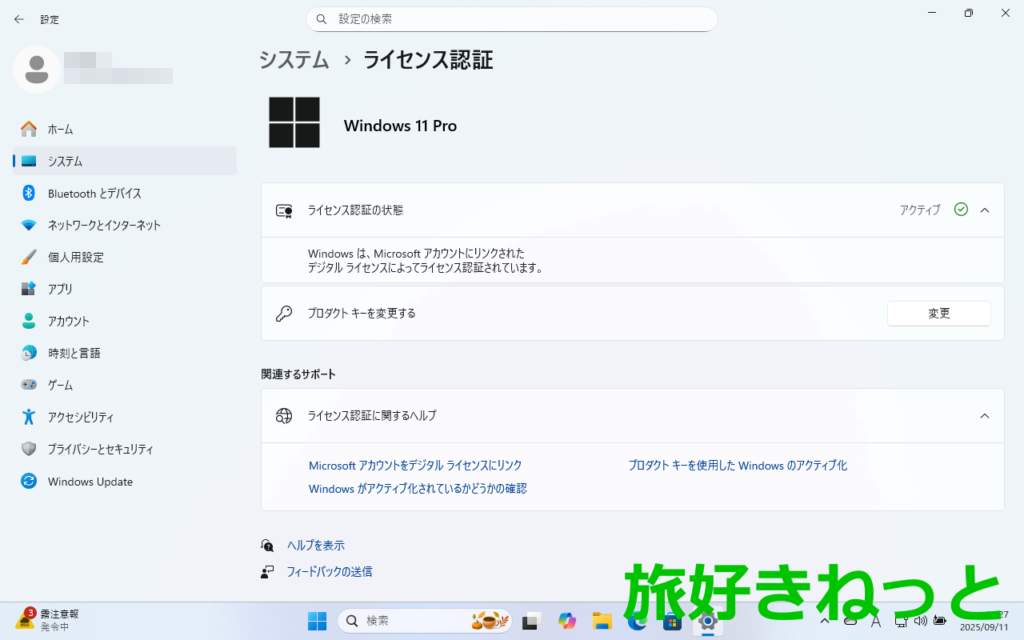This screenshot has height=640, width=1024.
Task: Open the user profile avatar
Action: click(x=37, y=69)
